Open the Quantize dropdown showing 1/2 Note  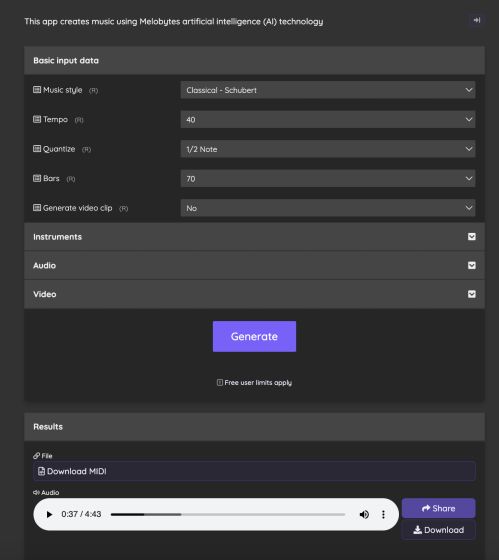point(328,149)
